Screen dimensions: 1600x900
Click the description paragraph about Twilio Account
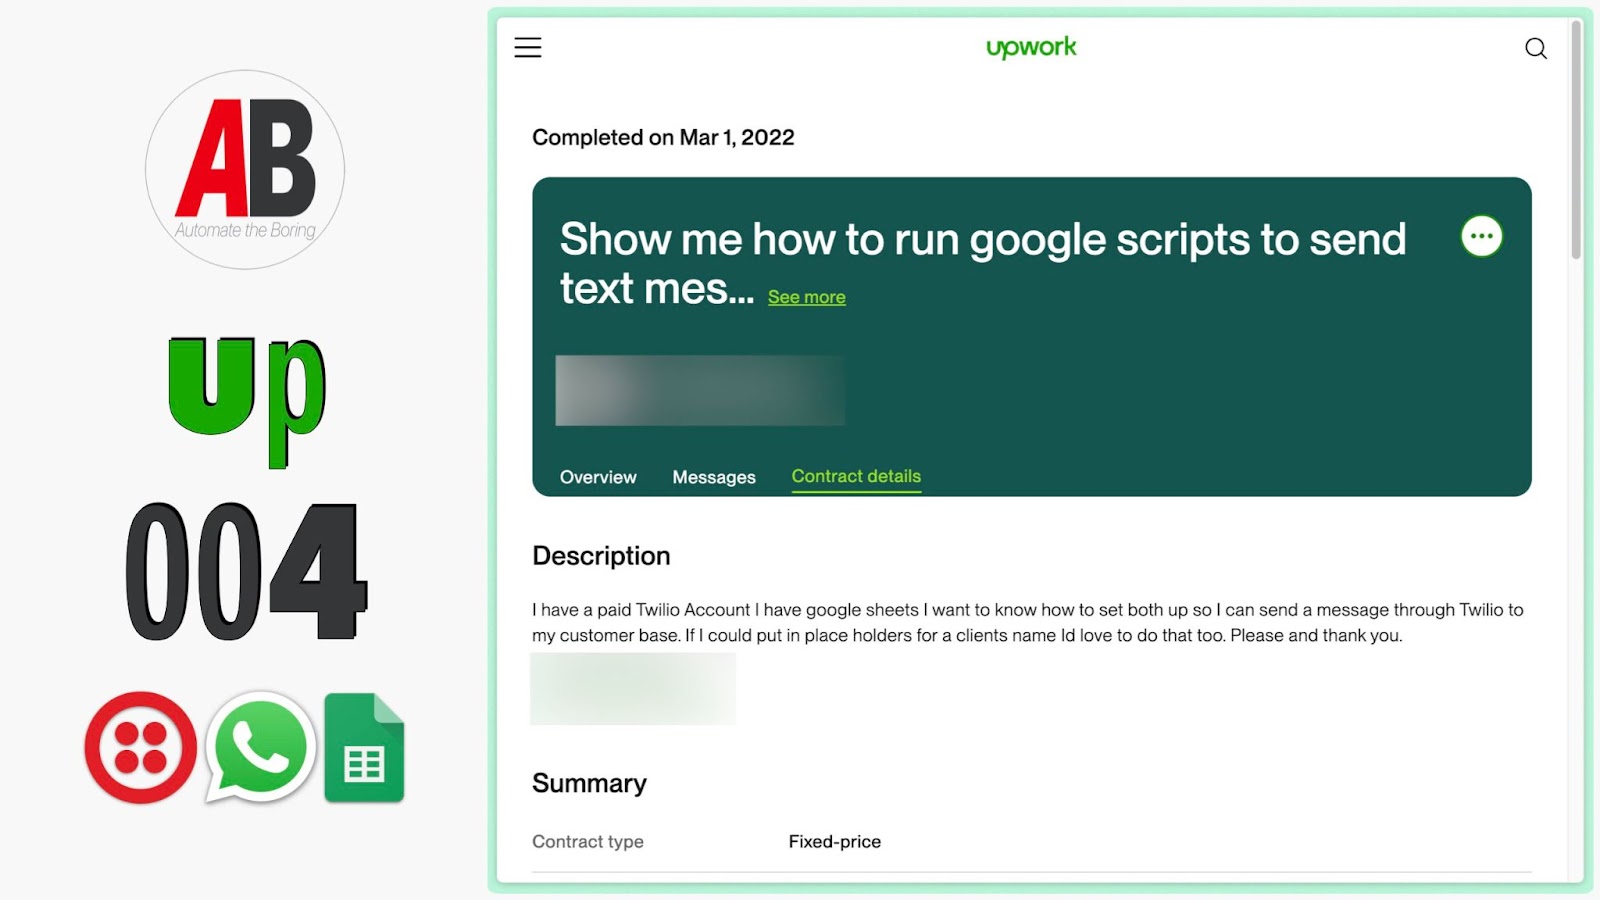pyautogui.click(x=1028, y=622)
